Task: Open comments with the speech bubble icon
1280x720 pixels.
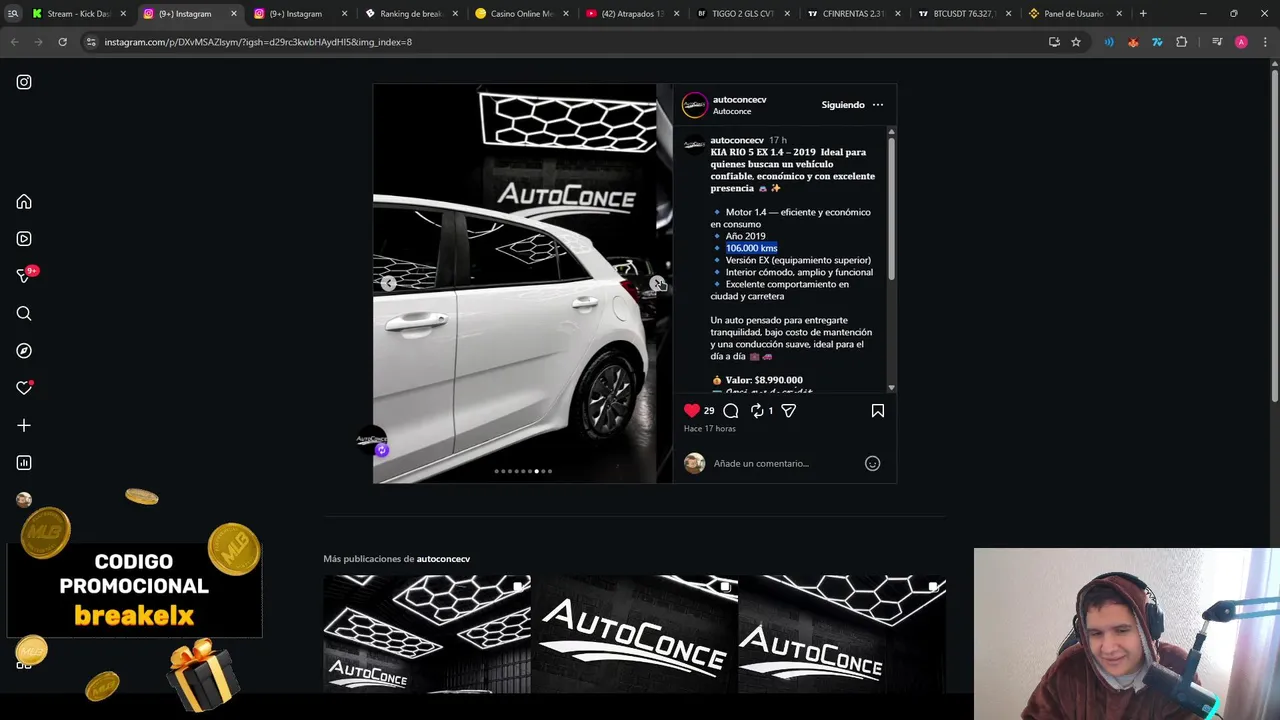Action: tap(731, 411)
